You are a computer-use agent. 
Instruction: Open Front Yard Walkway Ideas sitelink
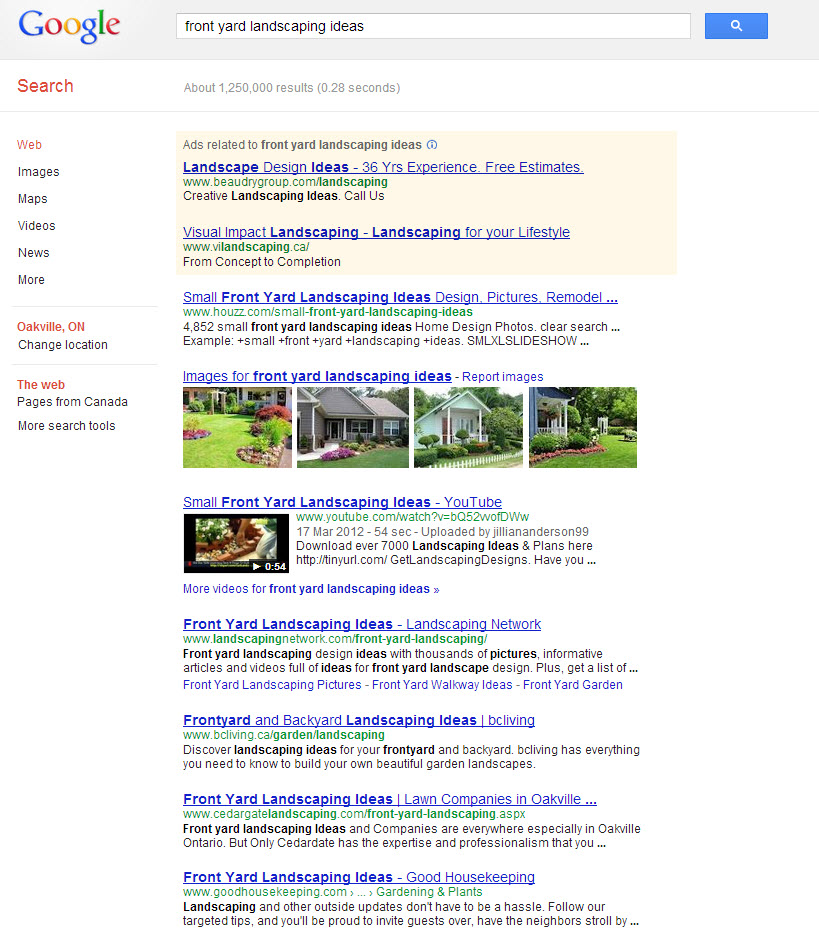pyautogui.click(x=442, y=685)
